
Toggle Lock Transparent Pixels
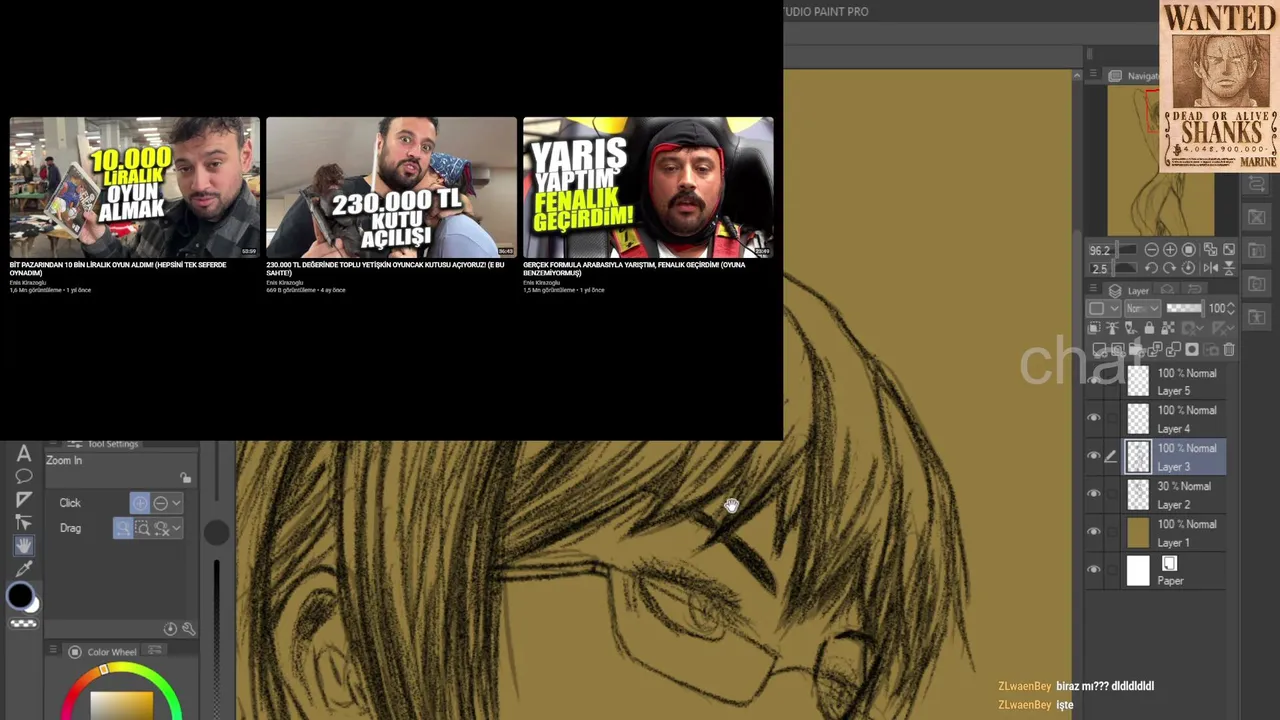tap(1168, 327)
